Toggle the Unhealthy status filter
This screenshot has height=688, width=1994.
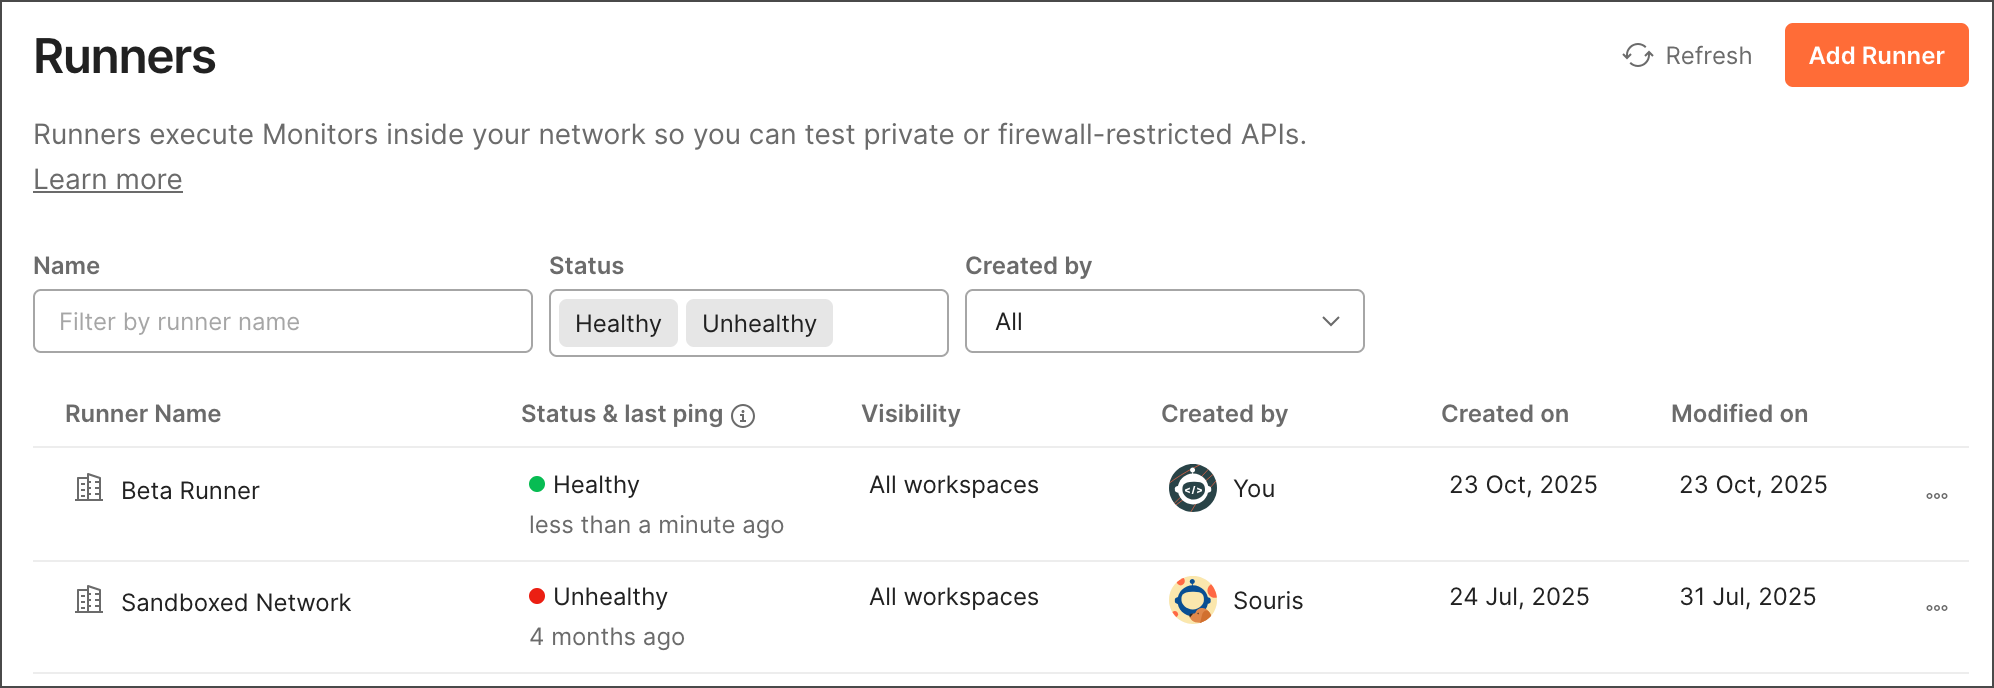[759, 322]
